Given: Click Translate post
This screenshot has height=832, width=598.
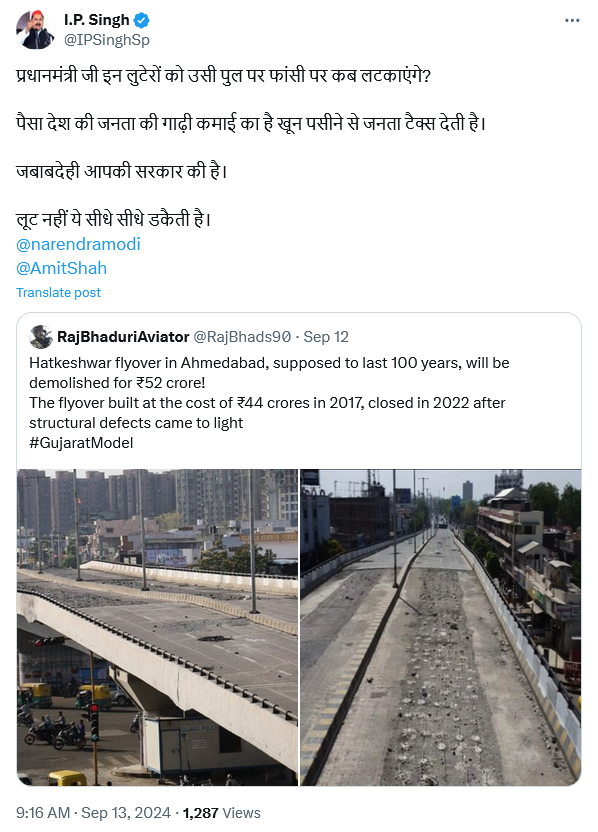Looking at the screenshot, I should [x=58, y=292].
